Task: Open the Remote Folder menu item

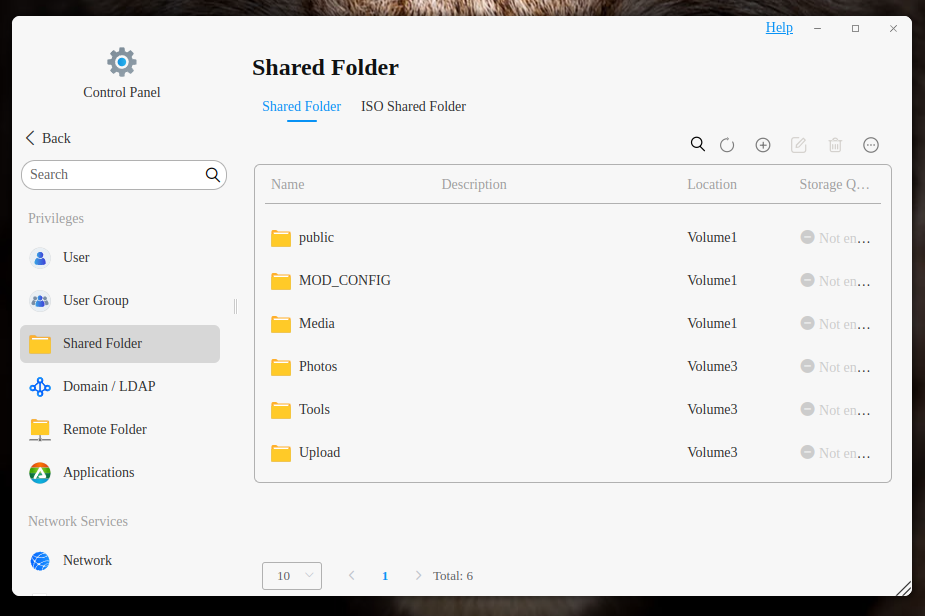Action: pos(120,430)
